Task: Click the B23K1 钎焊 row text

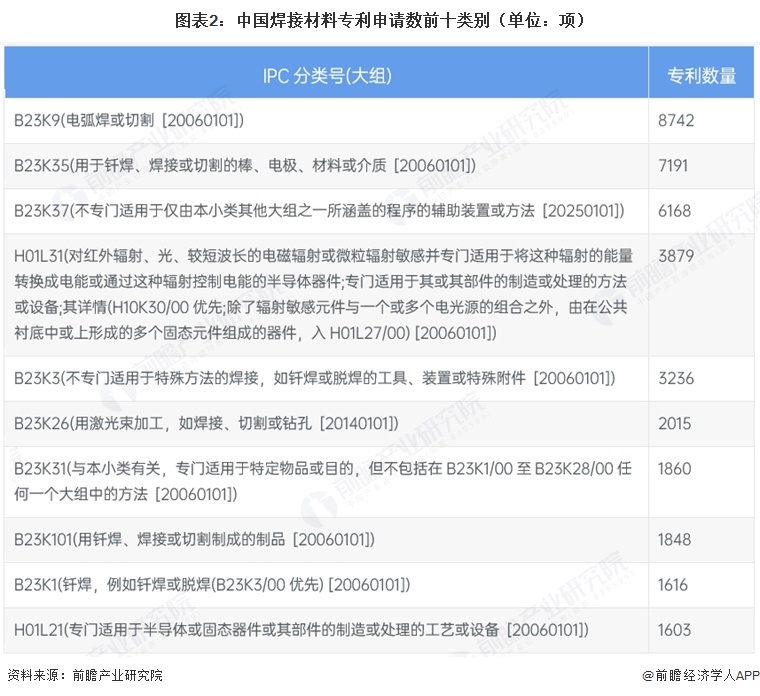Action: 212,585
